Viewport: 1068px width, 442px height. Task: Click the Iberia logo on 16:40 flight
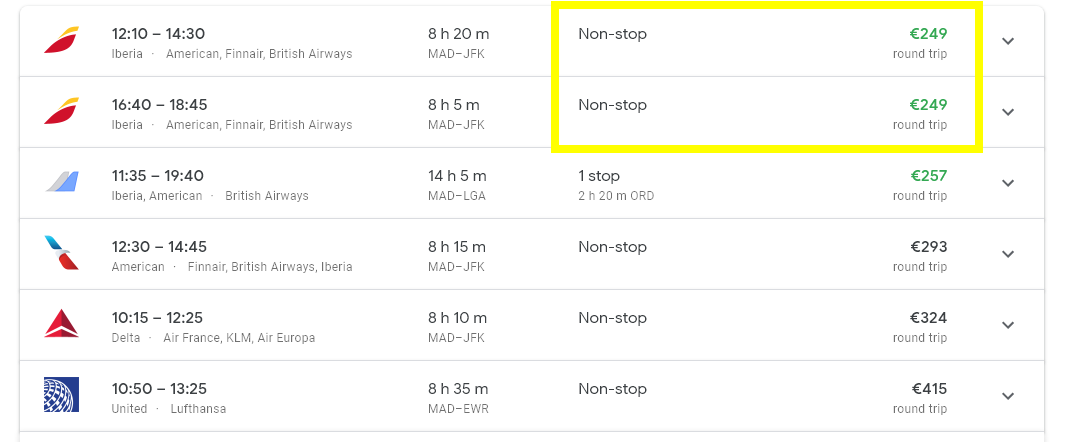61,111
